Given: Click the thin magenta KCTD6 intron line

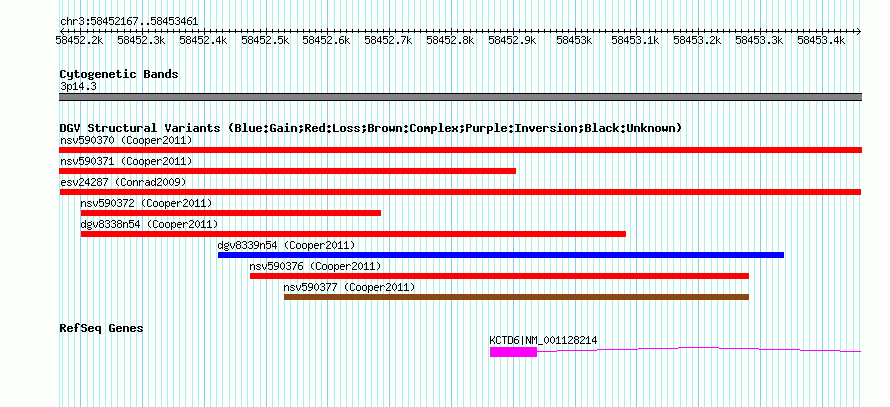Looking at the screenshot, I should point(699,350).
